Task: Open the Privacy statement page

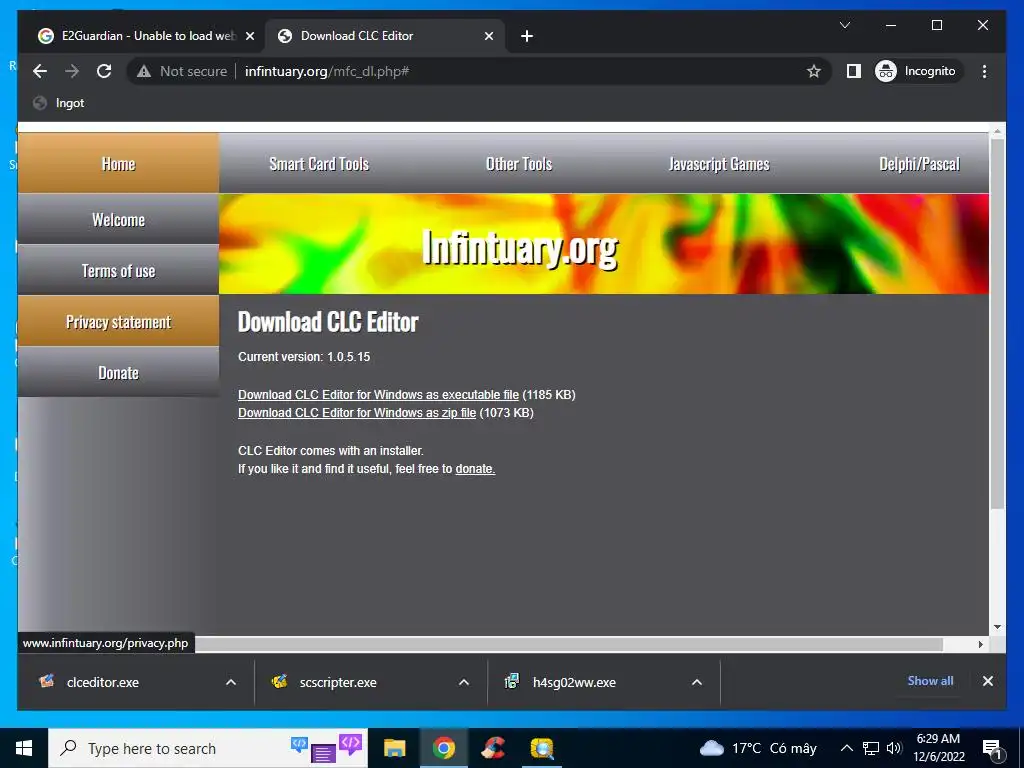Action: tap(118, 321)
